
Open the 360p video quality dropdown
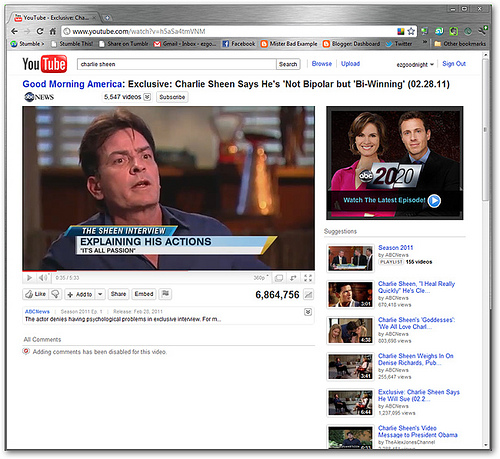261,278
